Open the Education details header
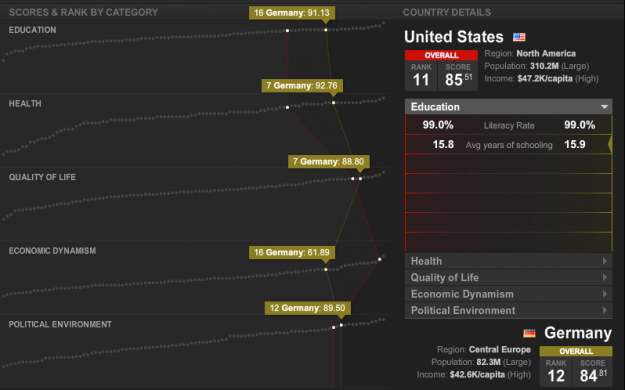This screenshot has height=390, width=625. tap(509, 107)
